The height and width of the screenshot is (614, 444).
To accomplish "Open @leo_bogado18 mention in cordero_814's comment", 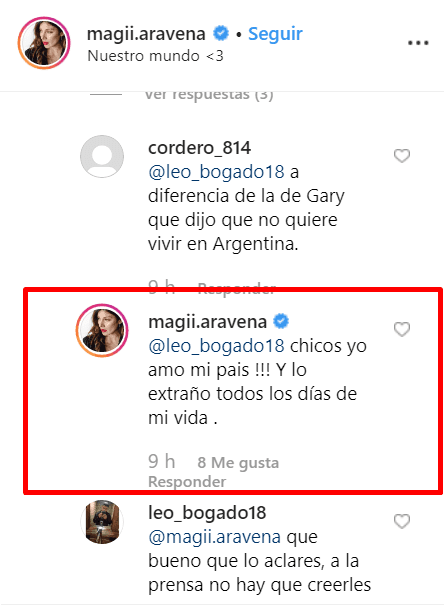I will click(x=216, y=172).
